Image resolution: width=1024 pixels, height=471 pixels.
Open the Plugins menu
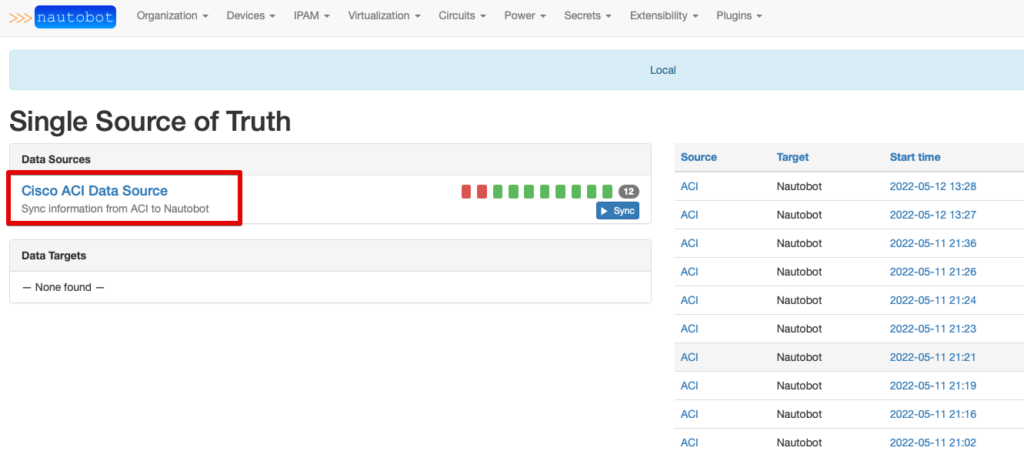pyautogui.click(x=739, y=16)
